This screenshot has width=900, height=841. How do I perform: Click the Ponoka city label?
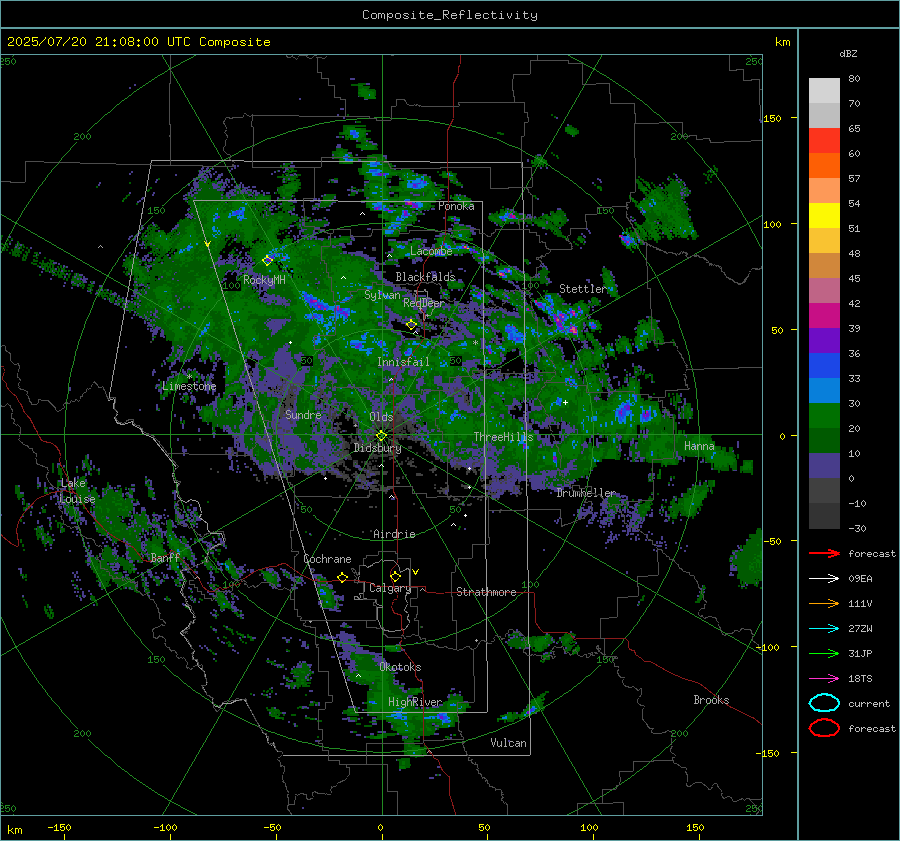click(x=456, y=206)
